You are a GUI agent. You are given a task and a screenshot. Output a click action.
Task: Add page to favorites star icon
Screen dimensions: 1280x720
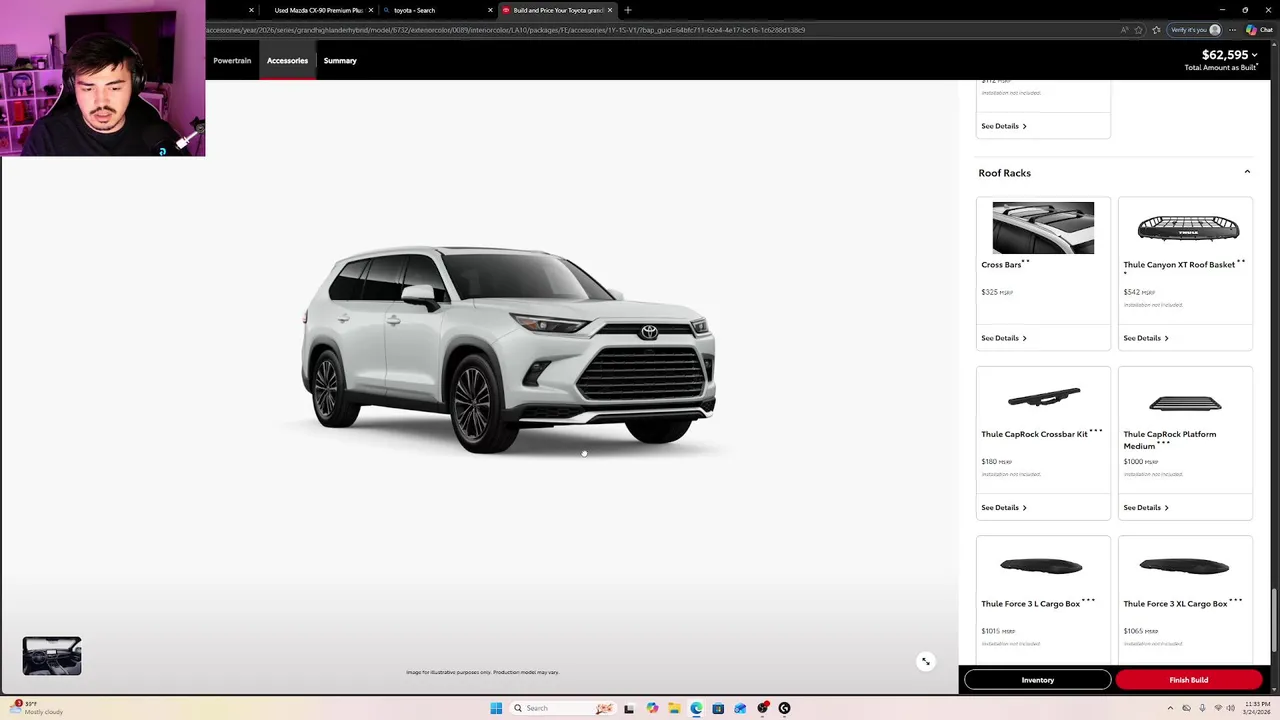coord(1138,30)
